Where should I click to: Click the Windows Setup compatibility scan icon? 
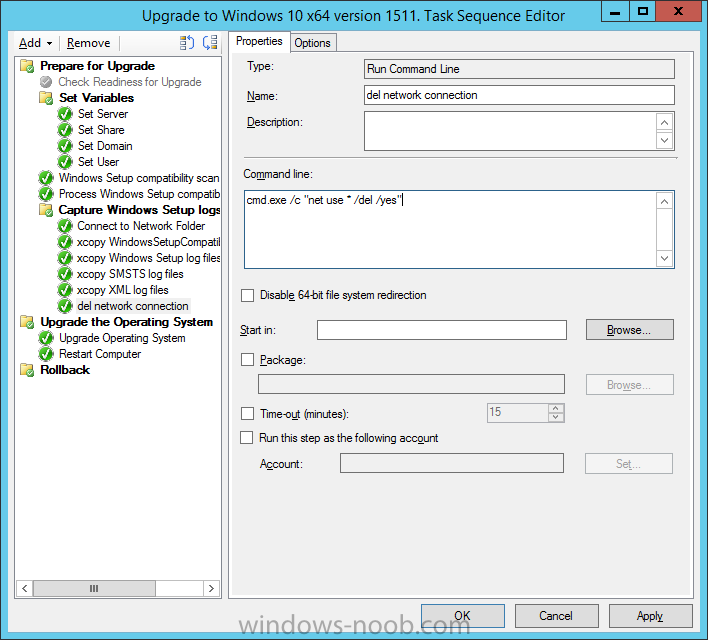[46, 178]
